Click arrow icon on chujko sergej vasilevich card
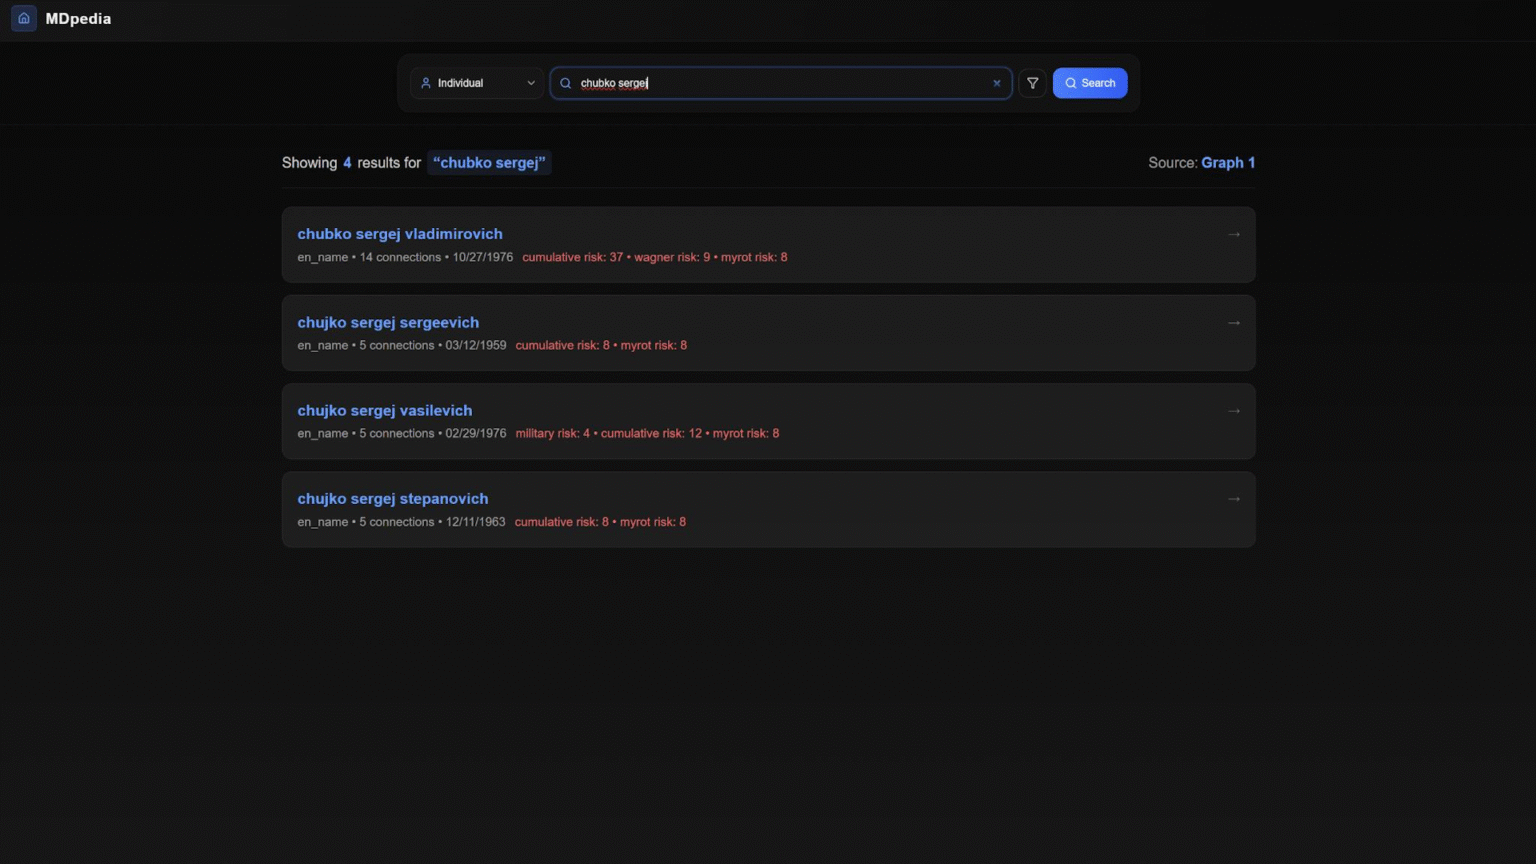This screenshot has height=864, width=1536. coord(1234,411)
